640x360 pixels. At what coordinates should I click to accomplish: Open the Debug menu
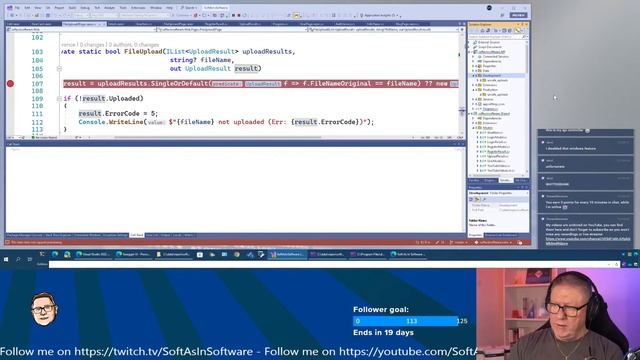point(85,8)
